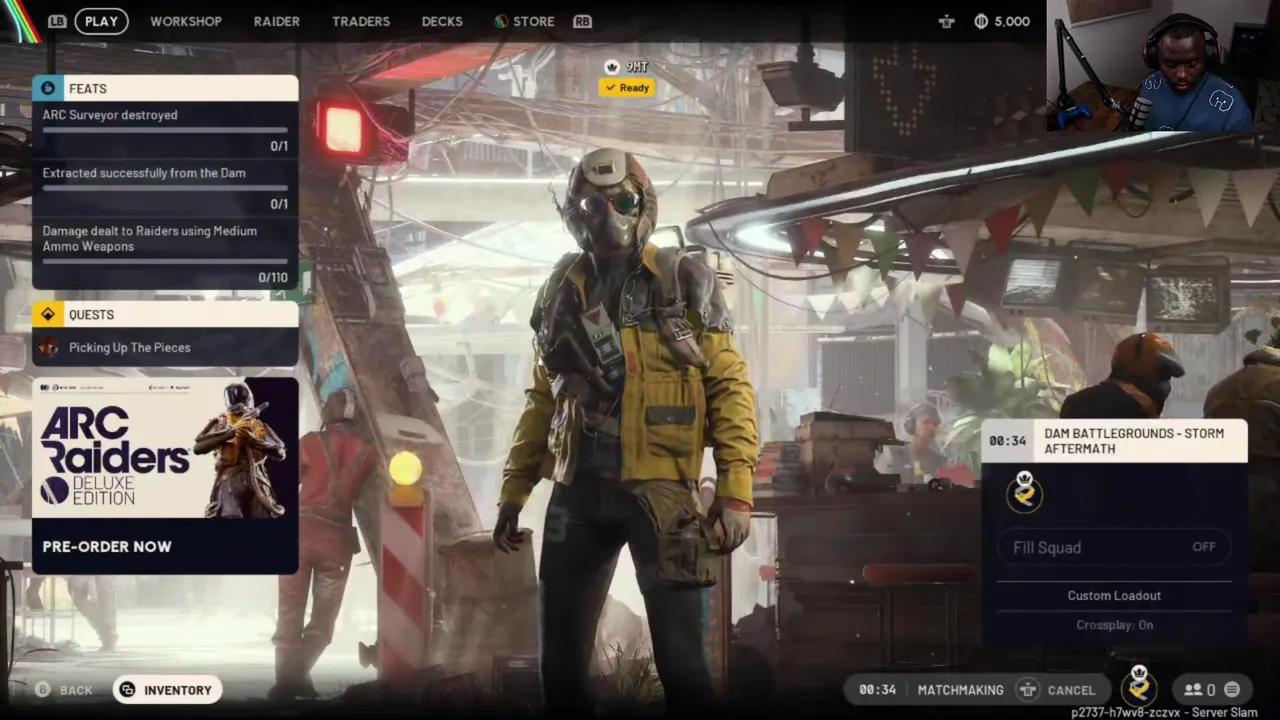
Task: Click the 00:34 MATCHMAKING status text
Action: tap(931, 690)
